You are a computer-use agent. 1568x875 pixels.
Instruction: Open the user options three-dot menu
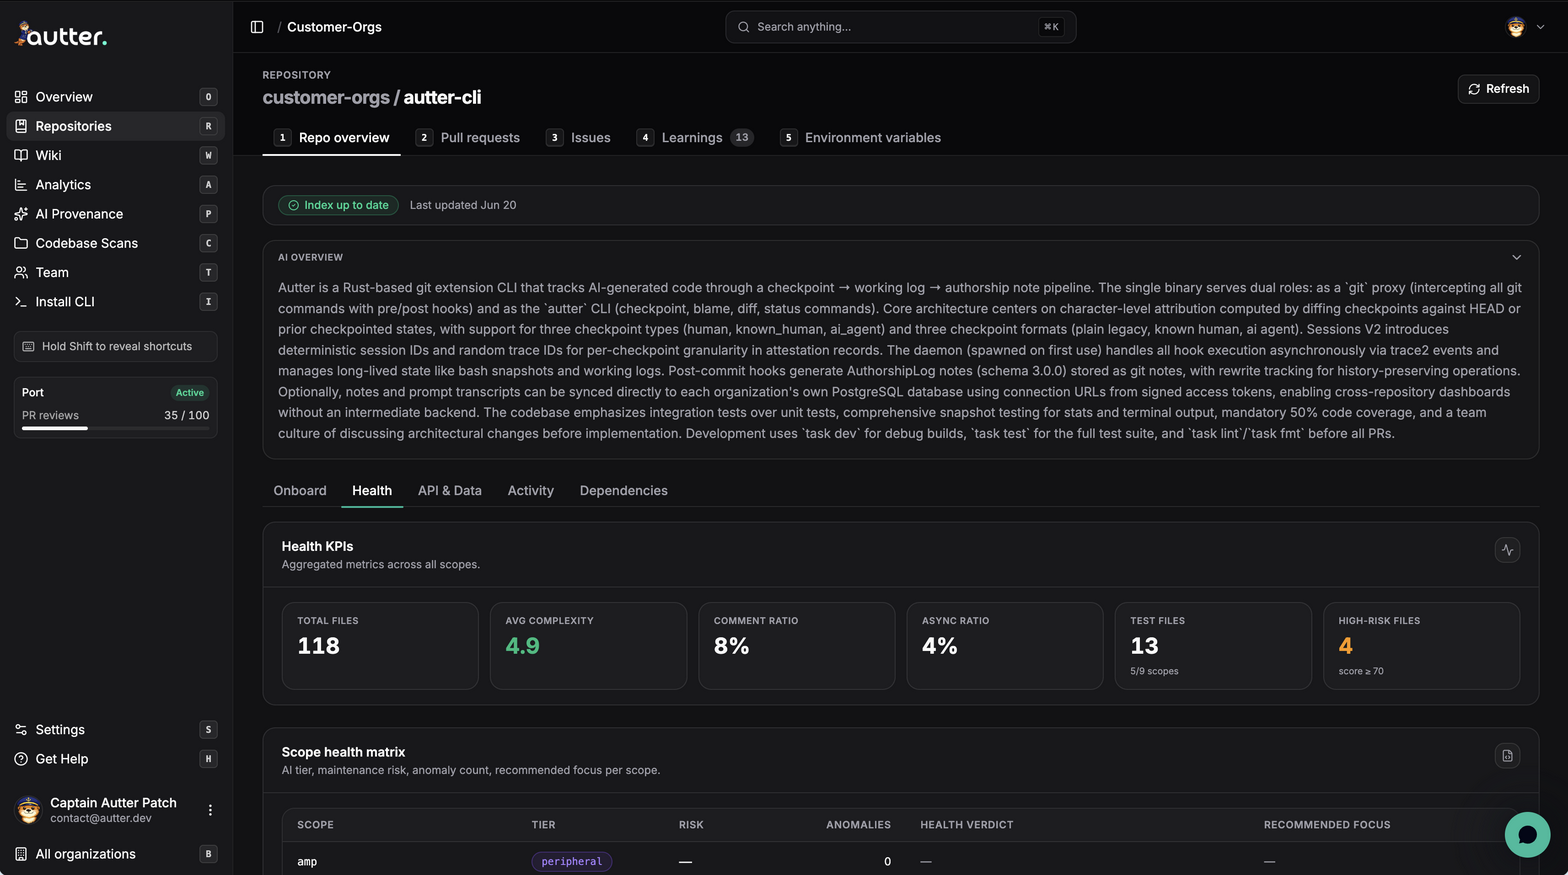[210, 810]
